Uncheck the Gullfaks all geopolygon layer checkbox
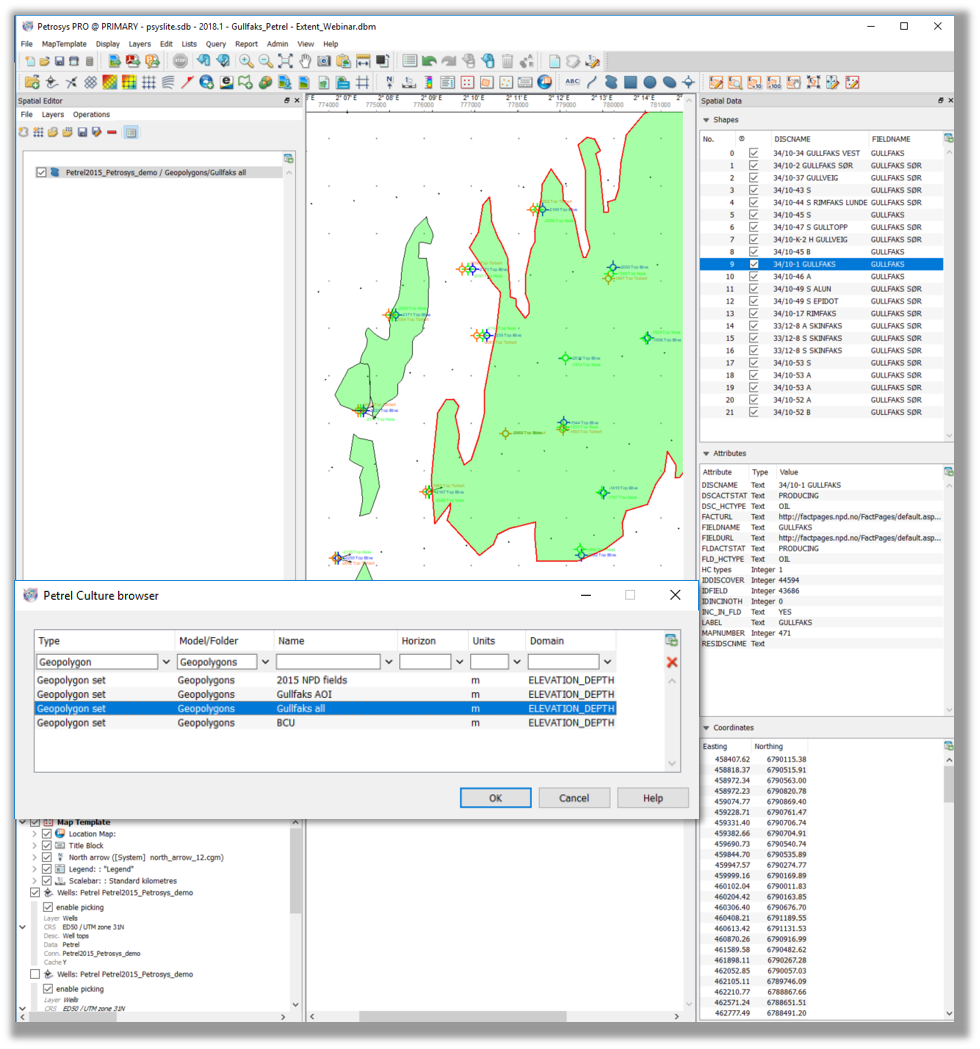The width and height of the screenshot is (980, 1049). click(x=41, y=172)
